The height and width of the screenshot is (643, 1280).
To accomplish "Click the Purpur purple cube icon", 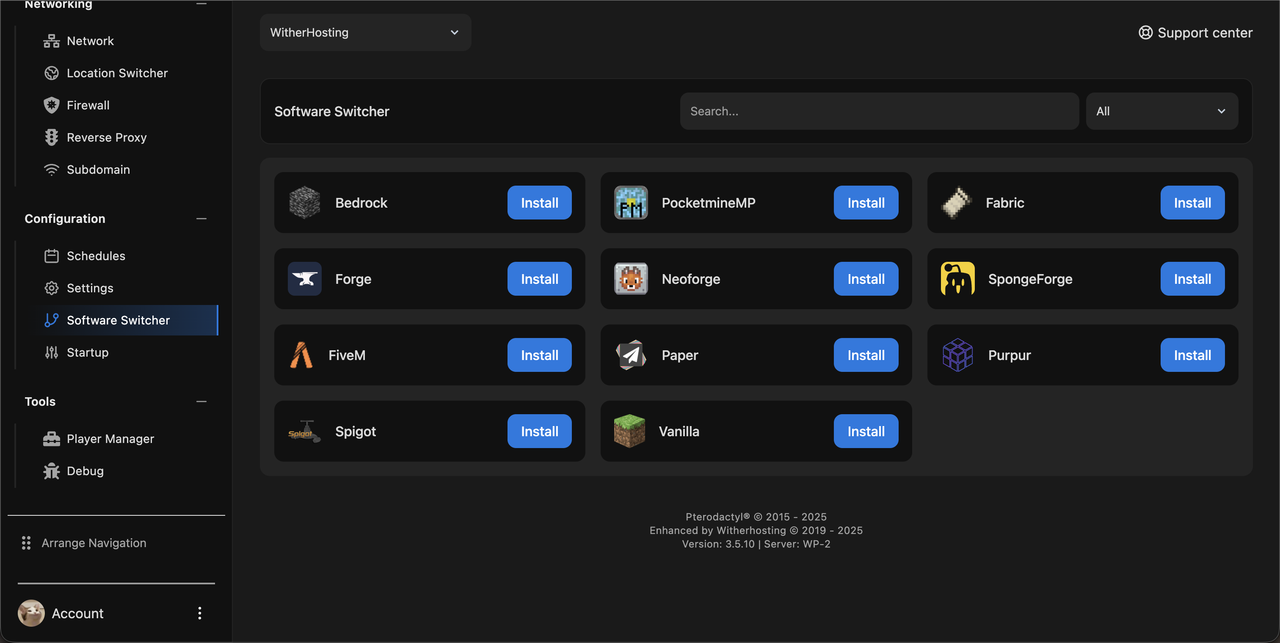I will pyautogui.click(x=957, y=355).
